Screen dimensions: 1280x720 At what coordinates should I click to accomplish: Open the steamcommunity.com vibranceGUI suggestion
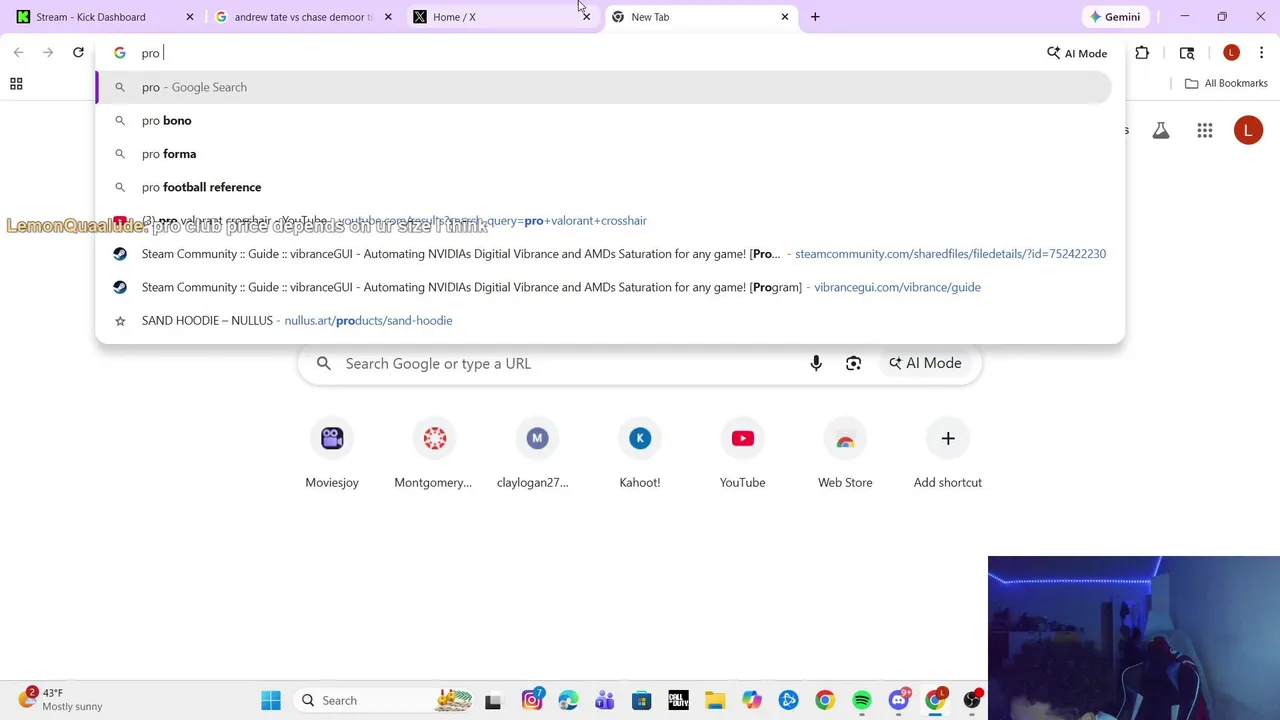pos(603,254)
